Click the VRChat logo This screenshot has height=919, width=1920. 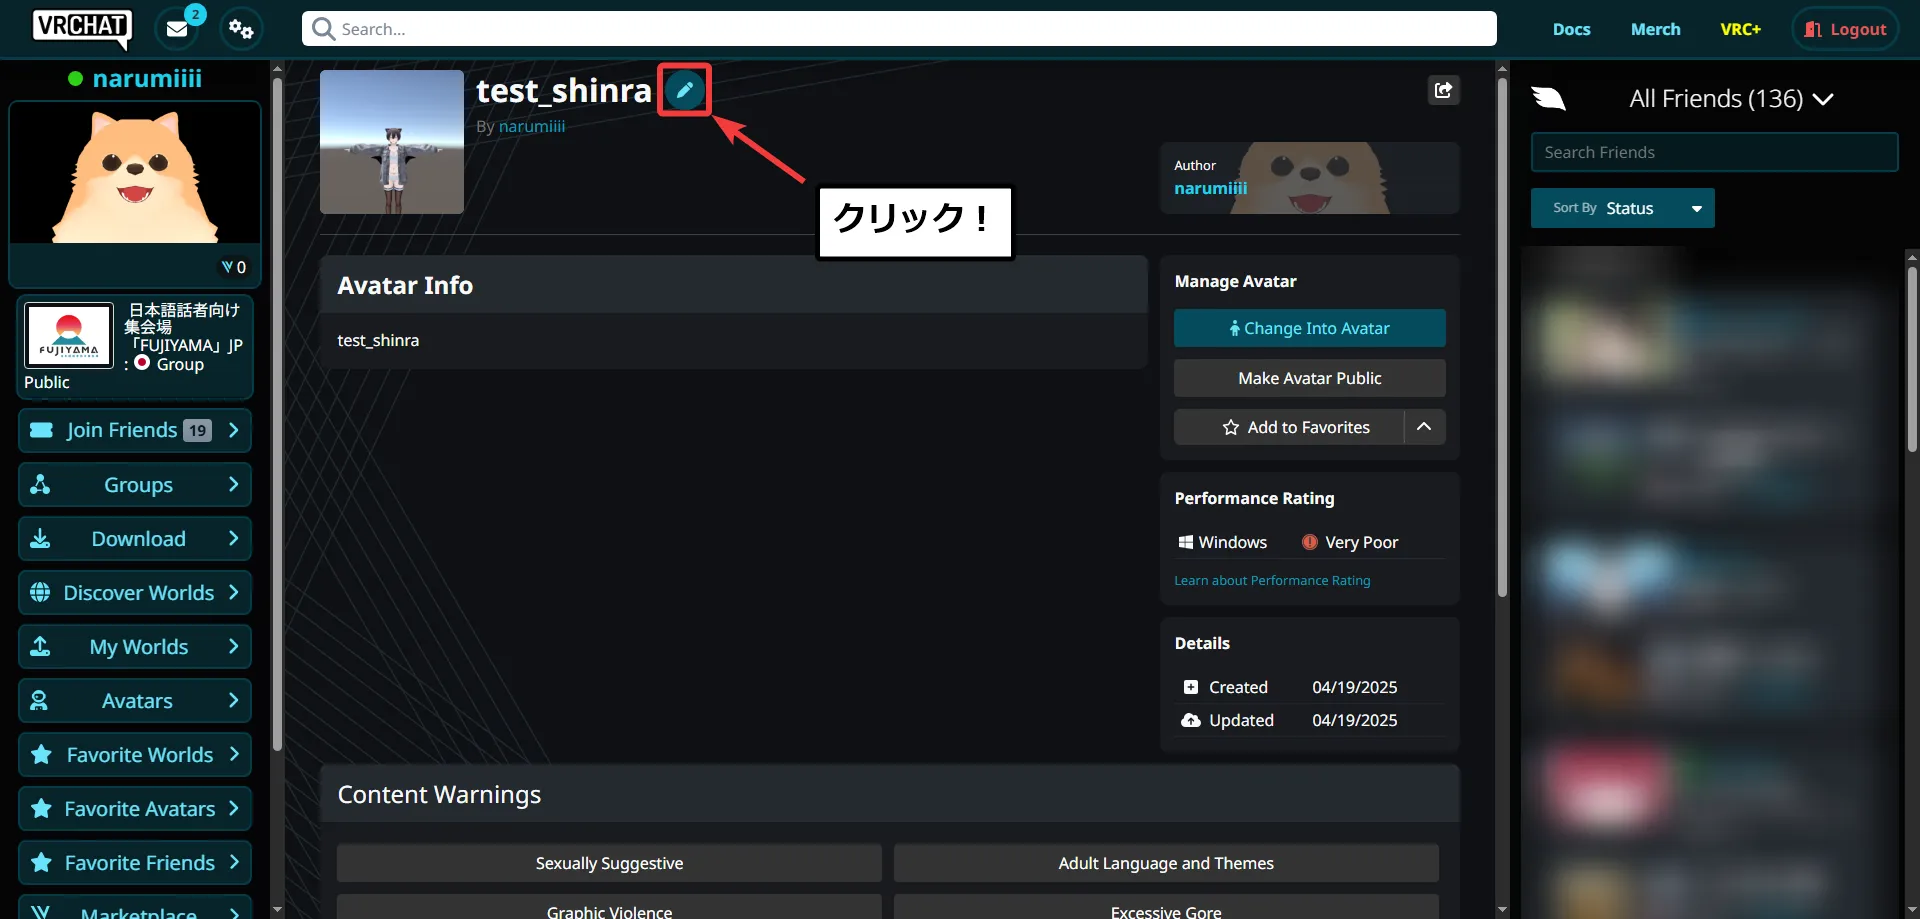click(82, 28)
